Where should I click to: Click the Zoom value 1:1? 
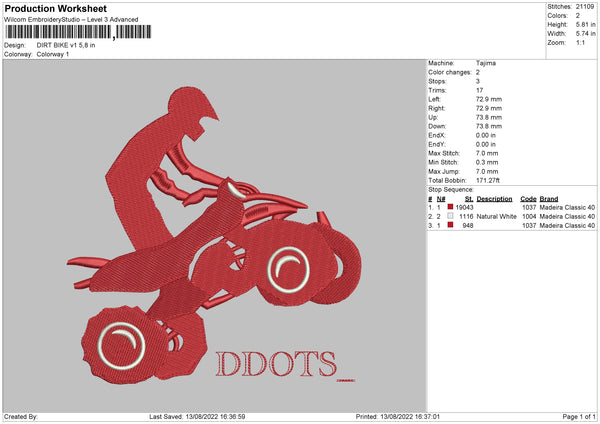(582, 44)
